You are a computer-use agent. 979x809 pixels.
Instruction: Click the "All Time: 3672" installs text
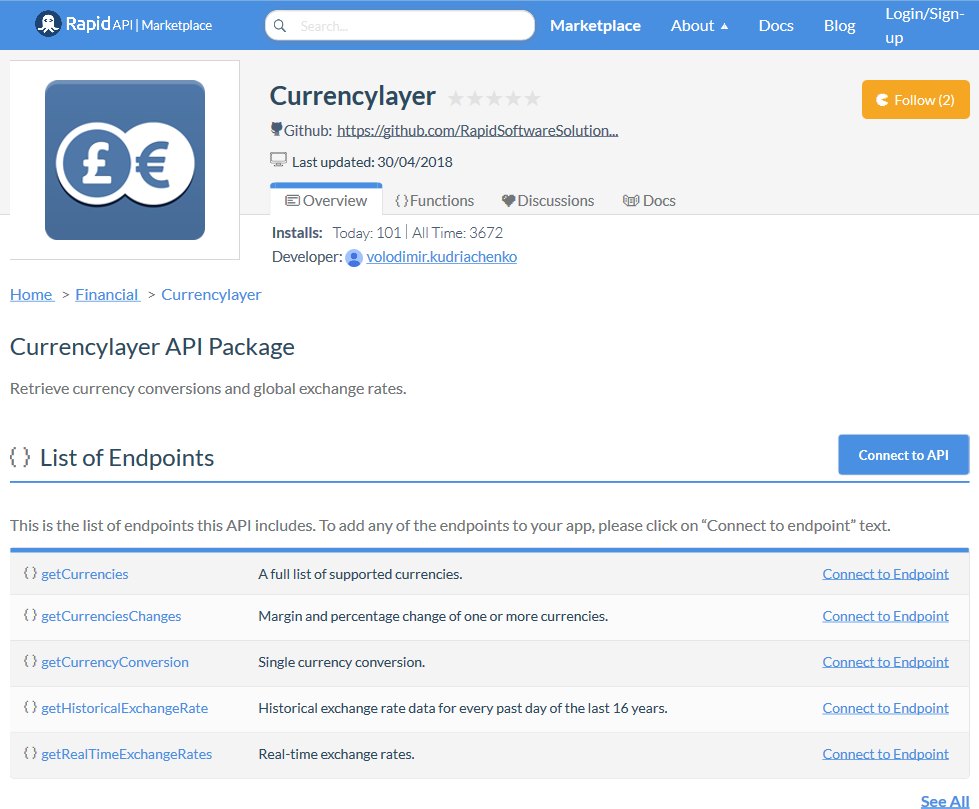click(457, 233)
